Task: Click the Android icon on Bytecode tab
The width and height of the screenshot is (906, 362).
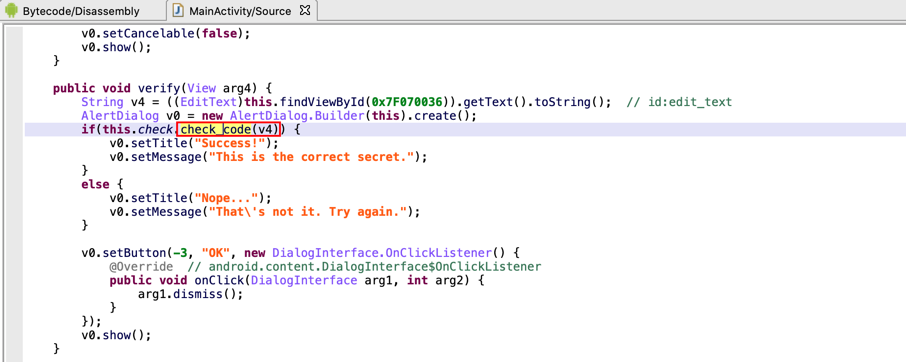Action: click(x=12, y=11)
